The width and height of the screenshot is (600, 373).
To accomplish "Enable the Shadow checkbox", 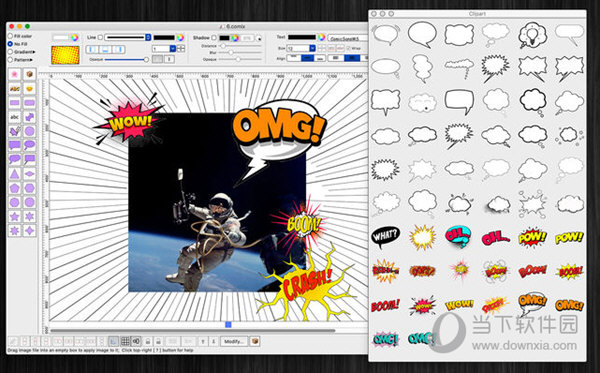I will coord(214,37).
